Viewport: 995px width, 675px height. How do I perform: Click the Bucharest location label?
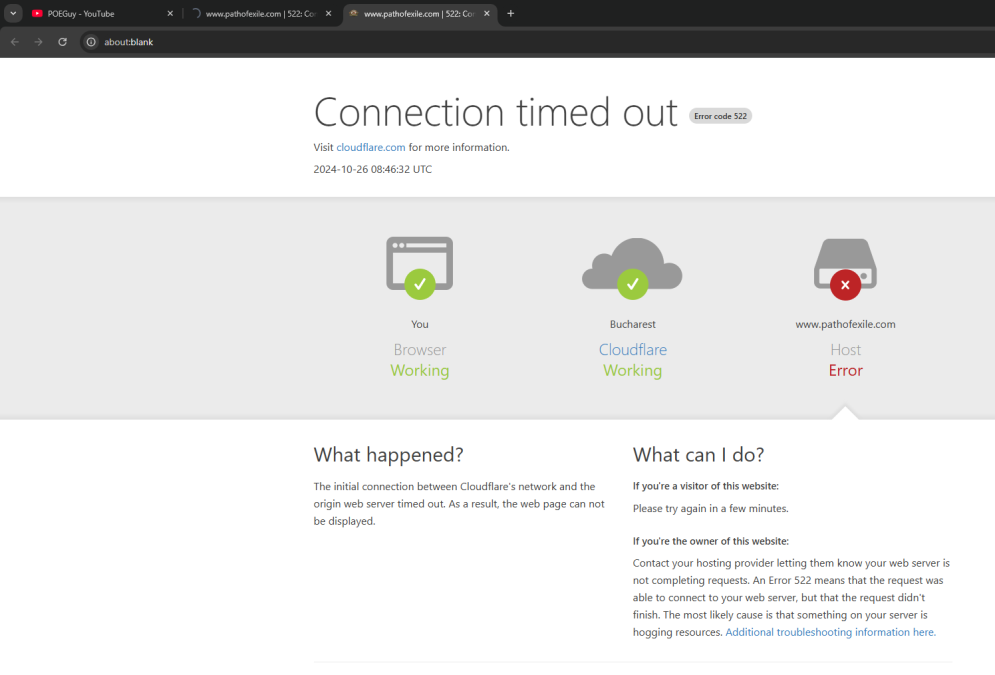633,324
